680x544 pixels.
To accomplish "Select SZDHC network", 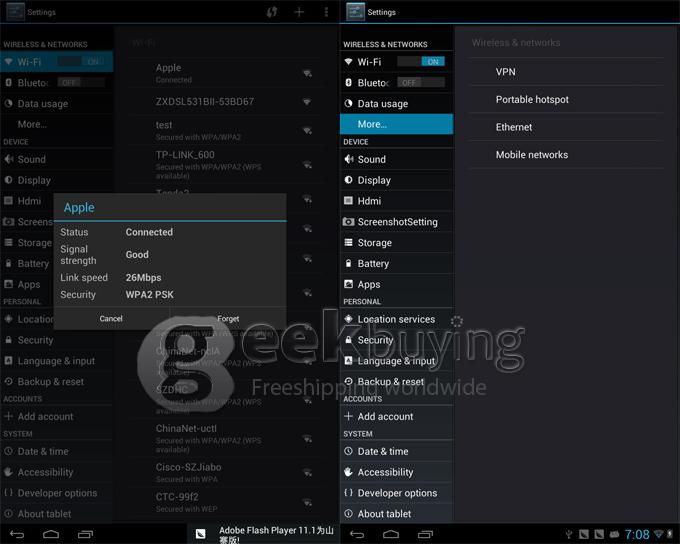I will [224, 400].
